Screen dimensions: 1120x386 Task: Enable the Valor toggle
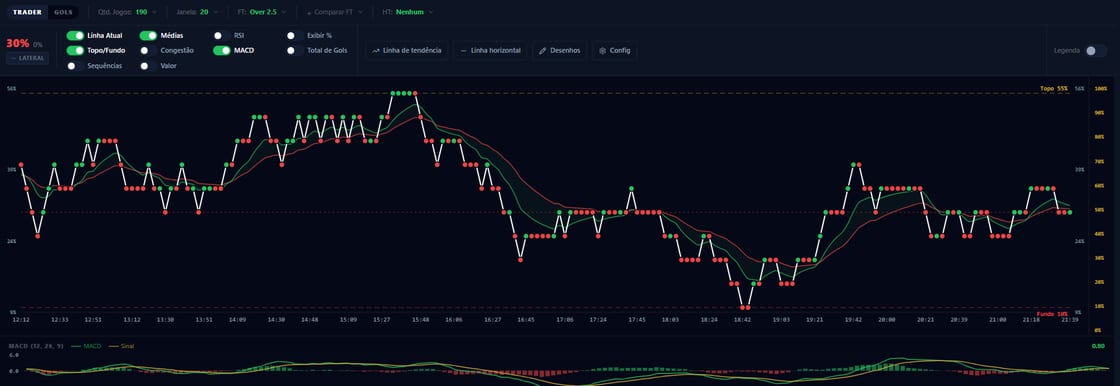[x=149, y=66]
